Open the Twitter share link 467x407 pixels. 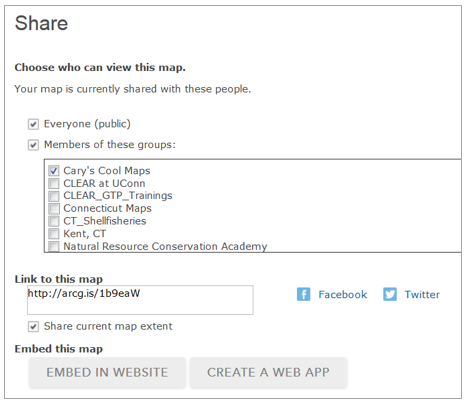pyautogui.click(x=422, y=295)
